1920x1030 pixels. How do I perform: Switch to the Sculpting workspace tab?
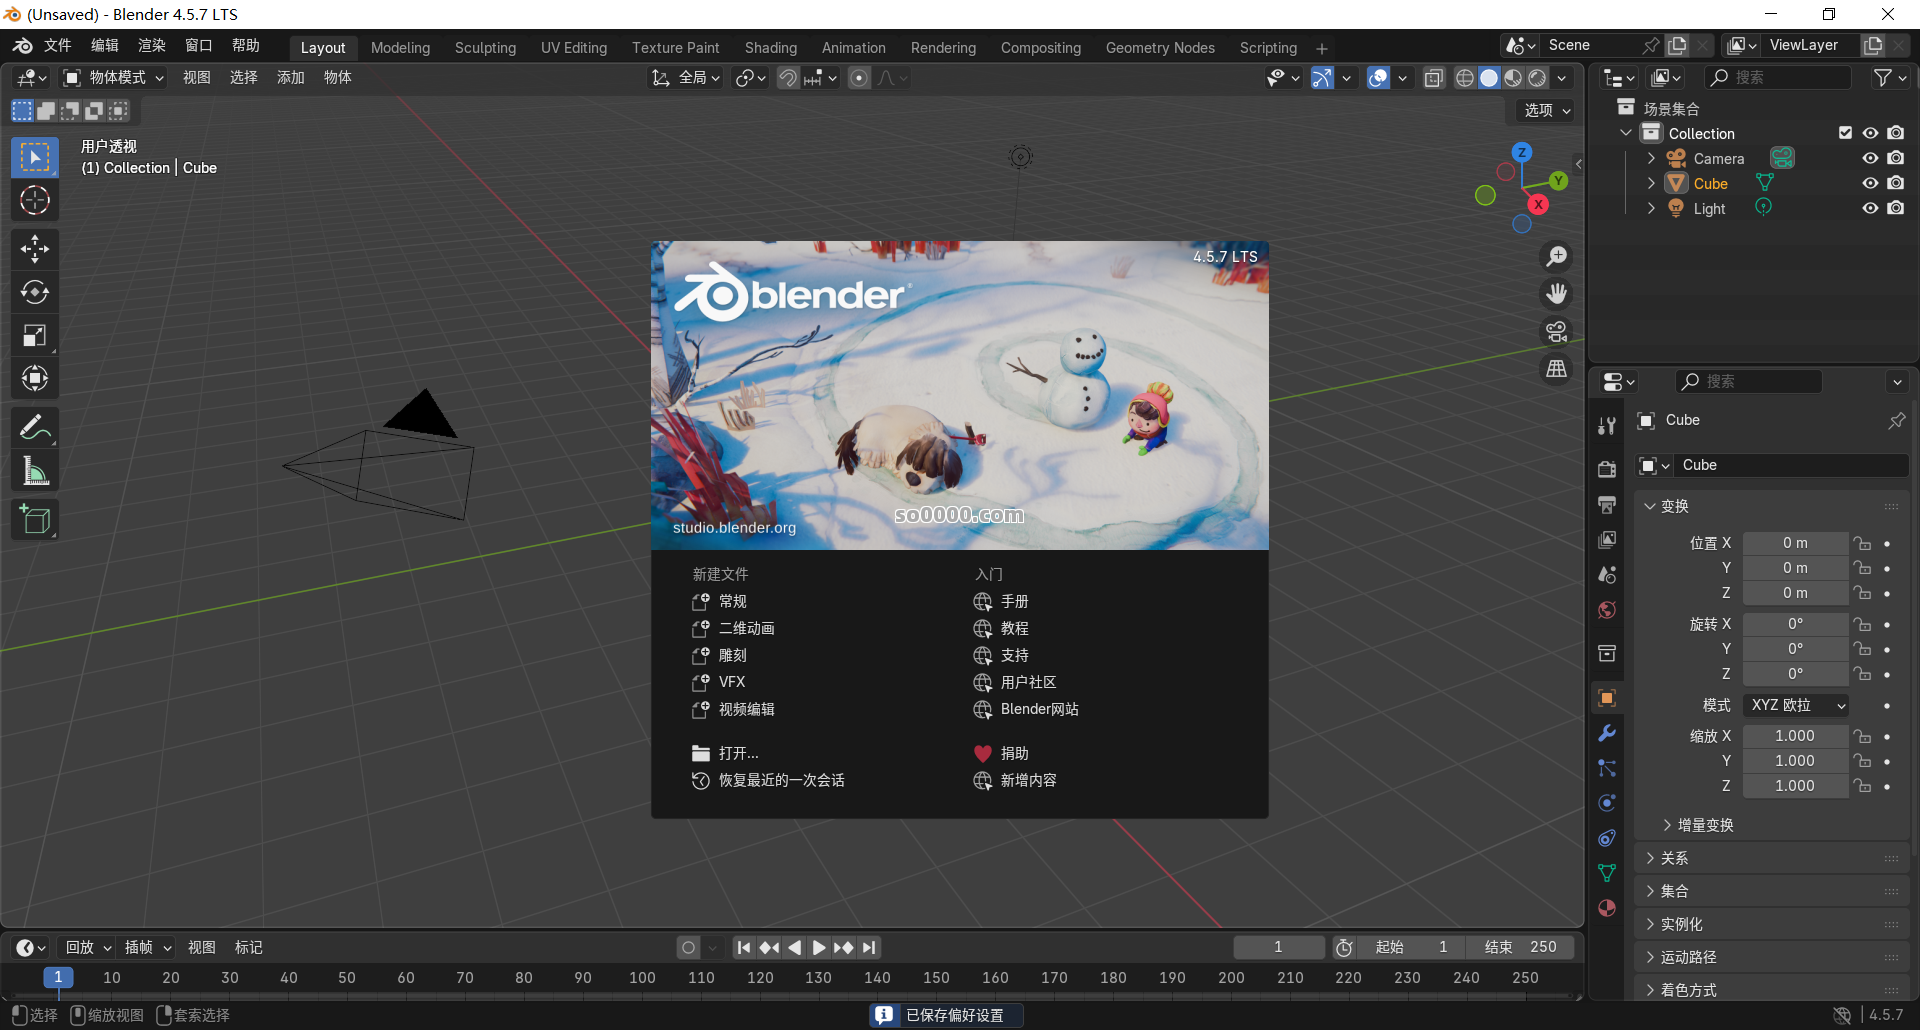pyautogui.click(x=485, y=48)
